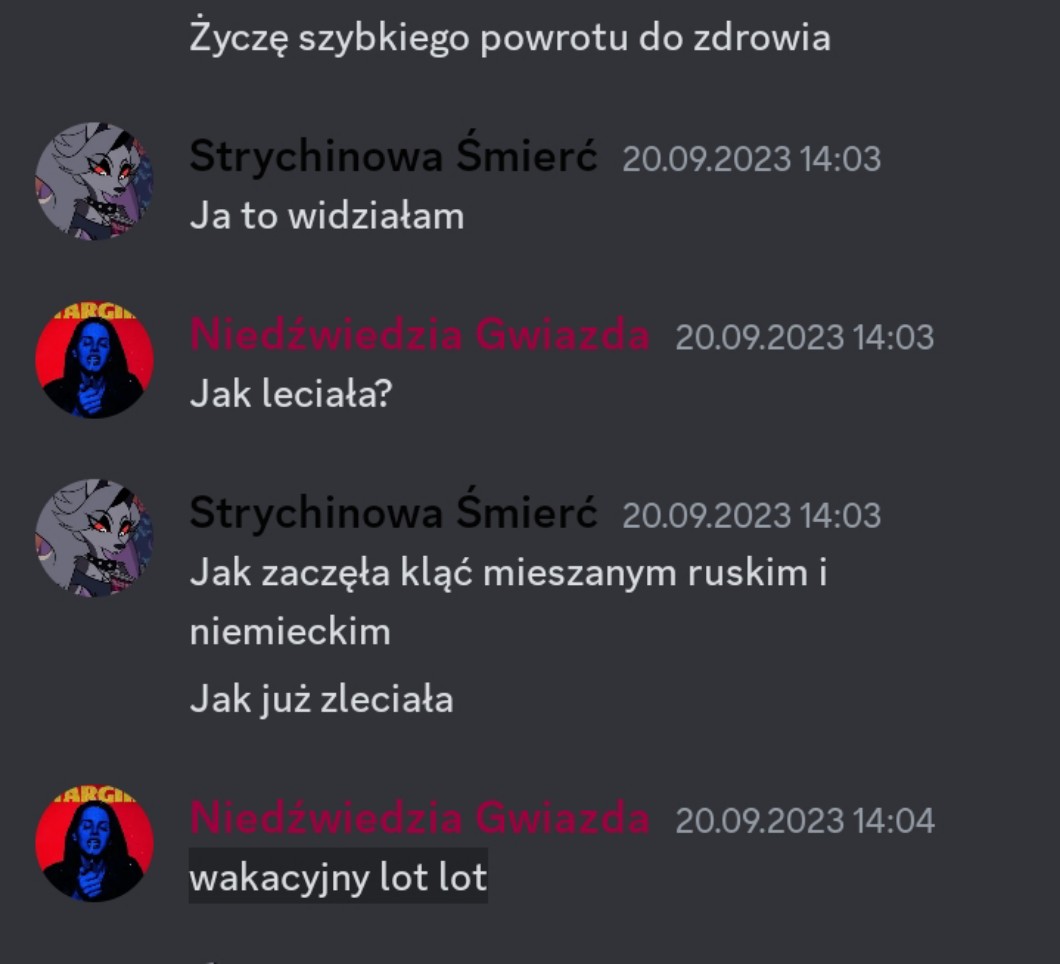Click Niedźwiedzia Gwiazda avatar beside 'wakacyjny lot lot'

pos(94,843)
